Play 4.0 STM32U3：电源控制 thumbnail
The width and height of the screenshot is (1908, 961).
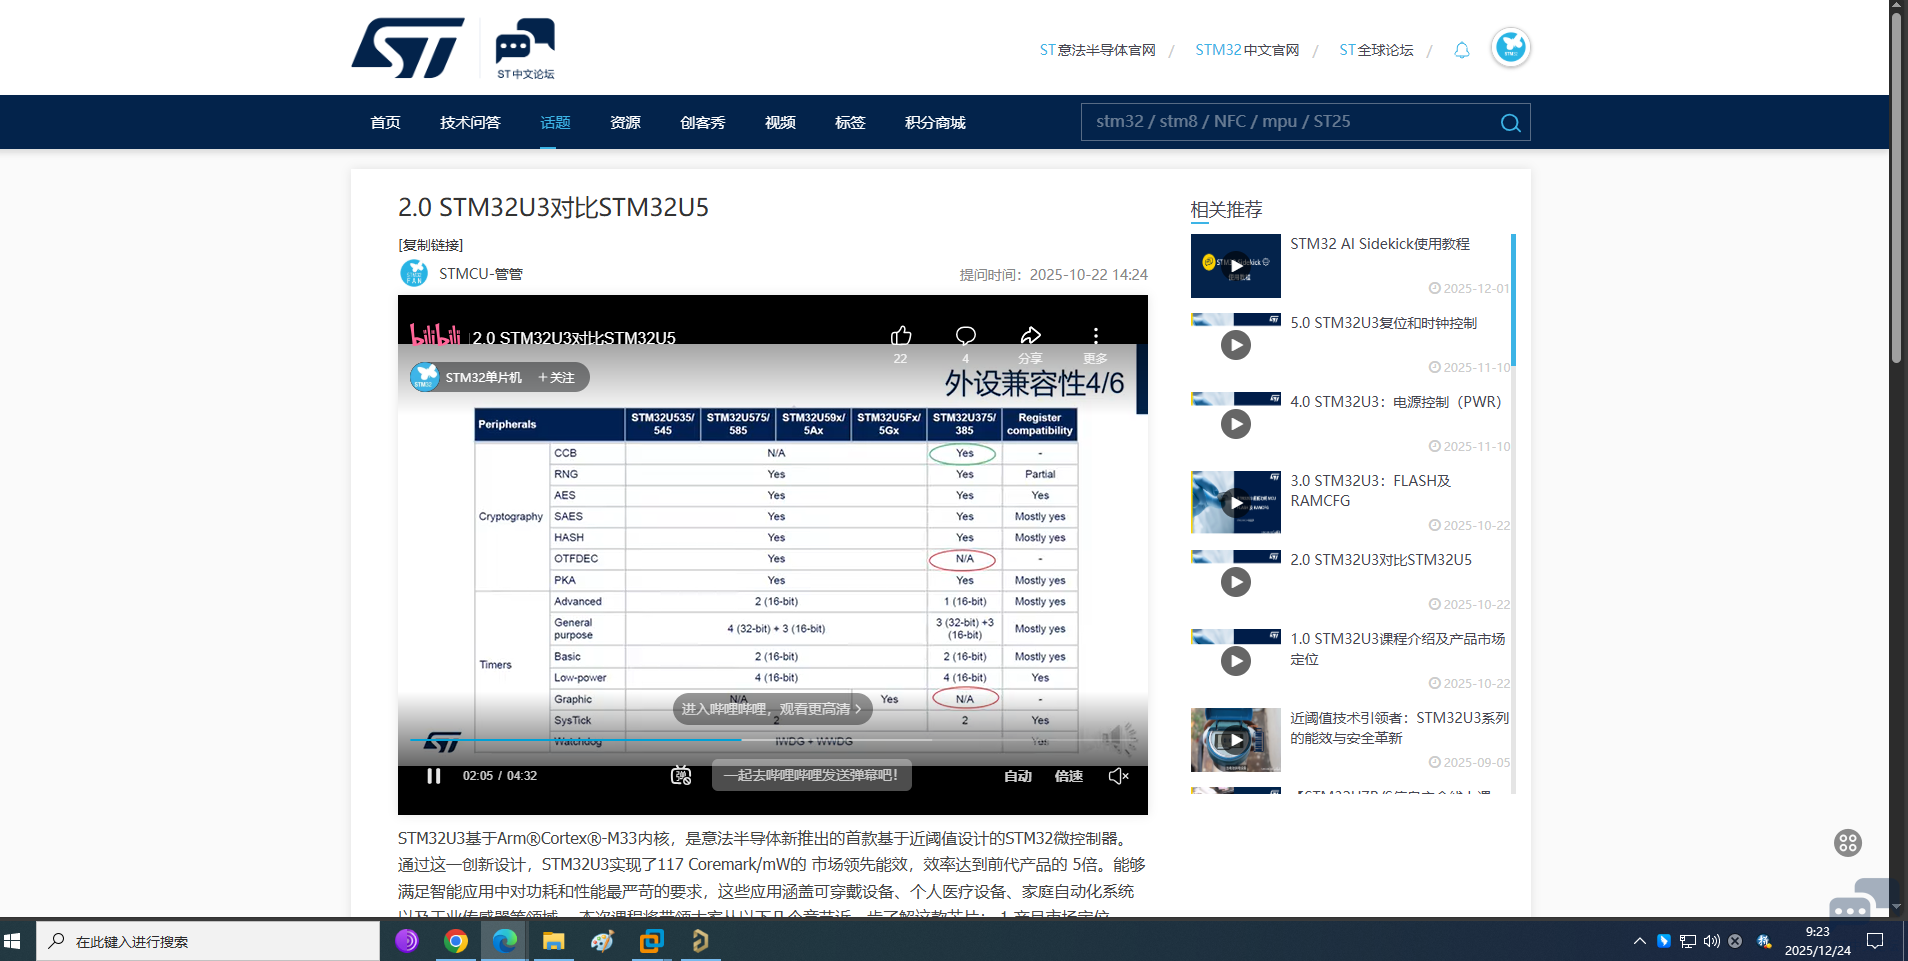[x=1235, y=423]
